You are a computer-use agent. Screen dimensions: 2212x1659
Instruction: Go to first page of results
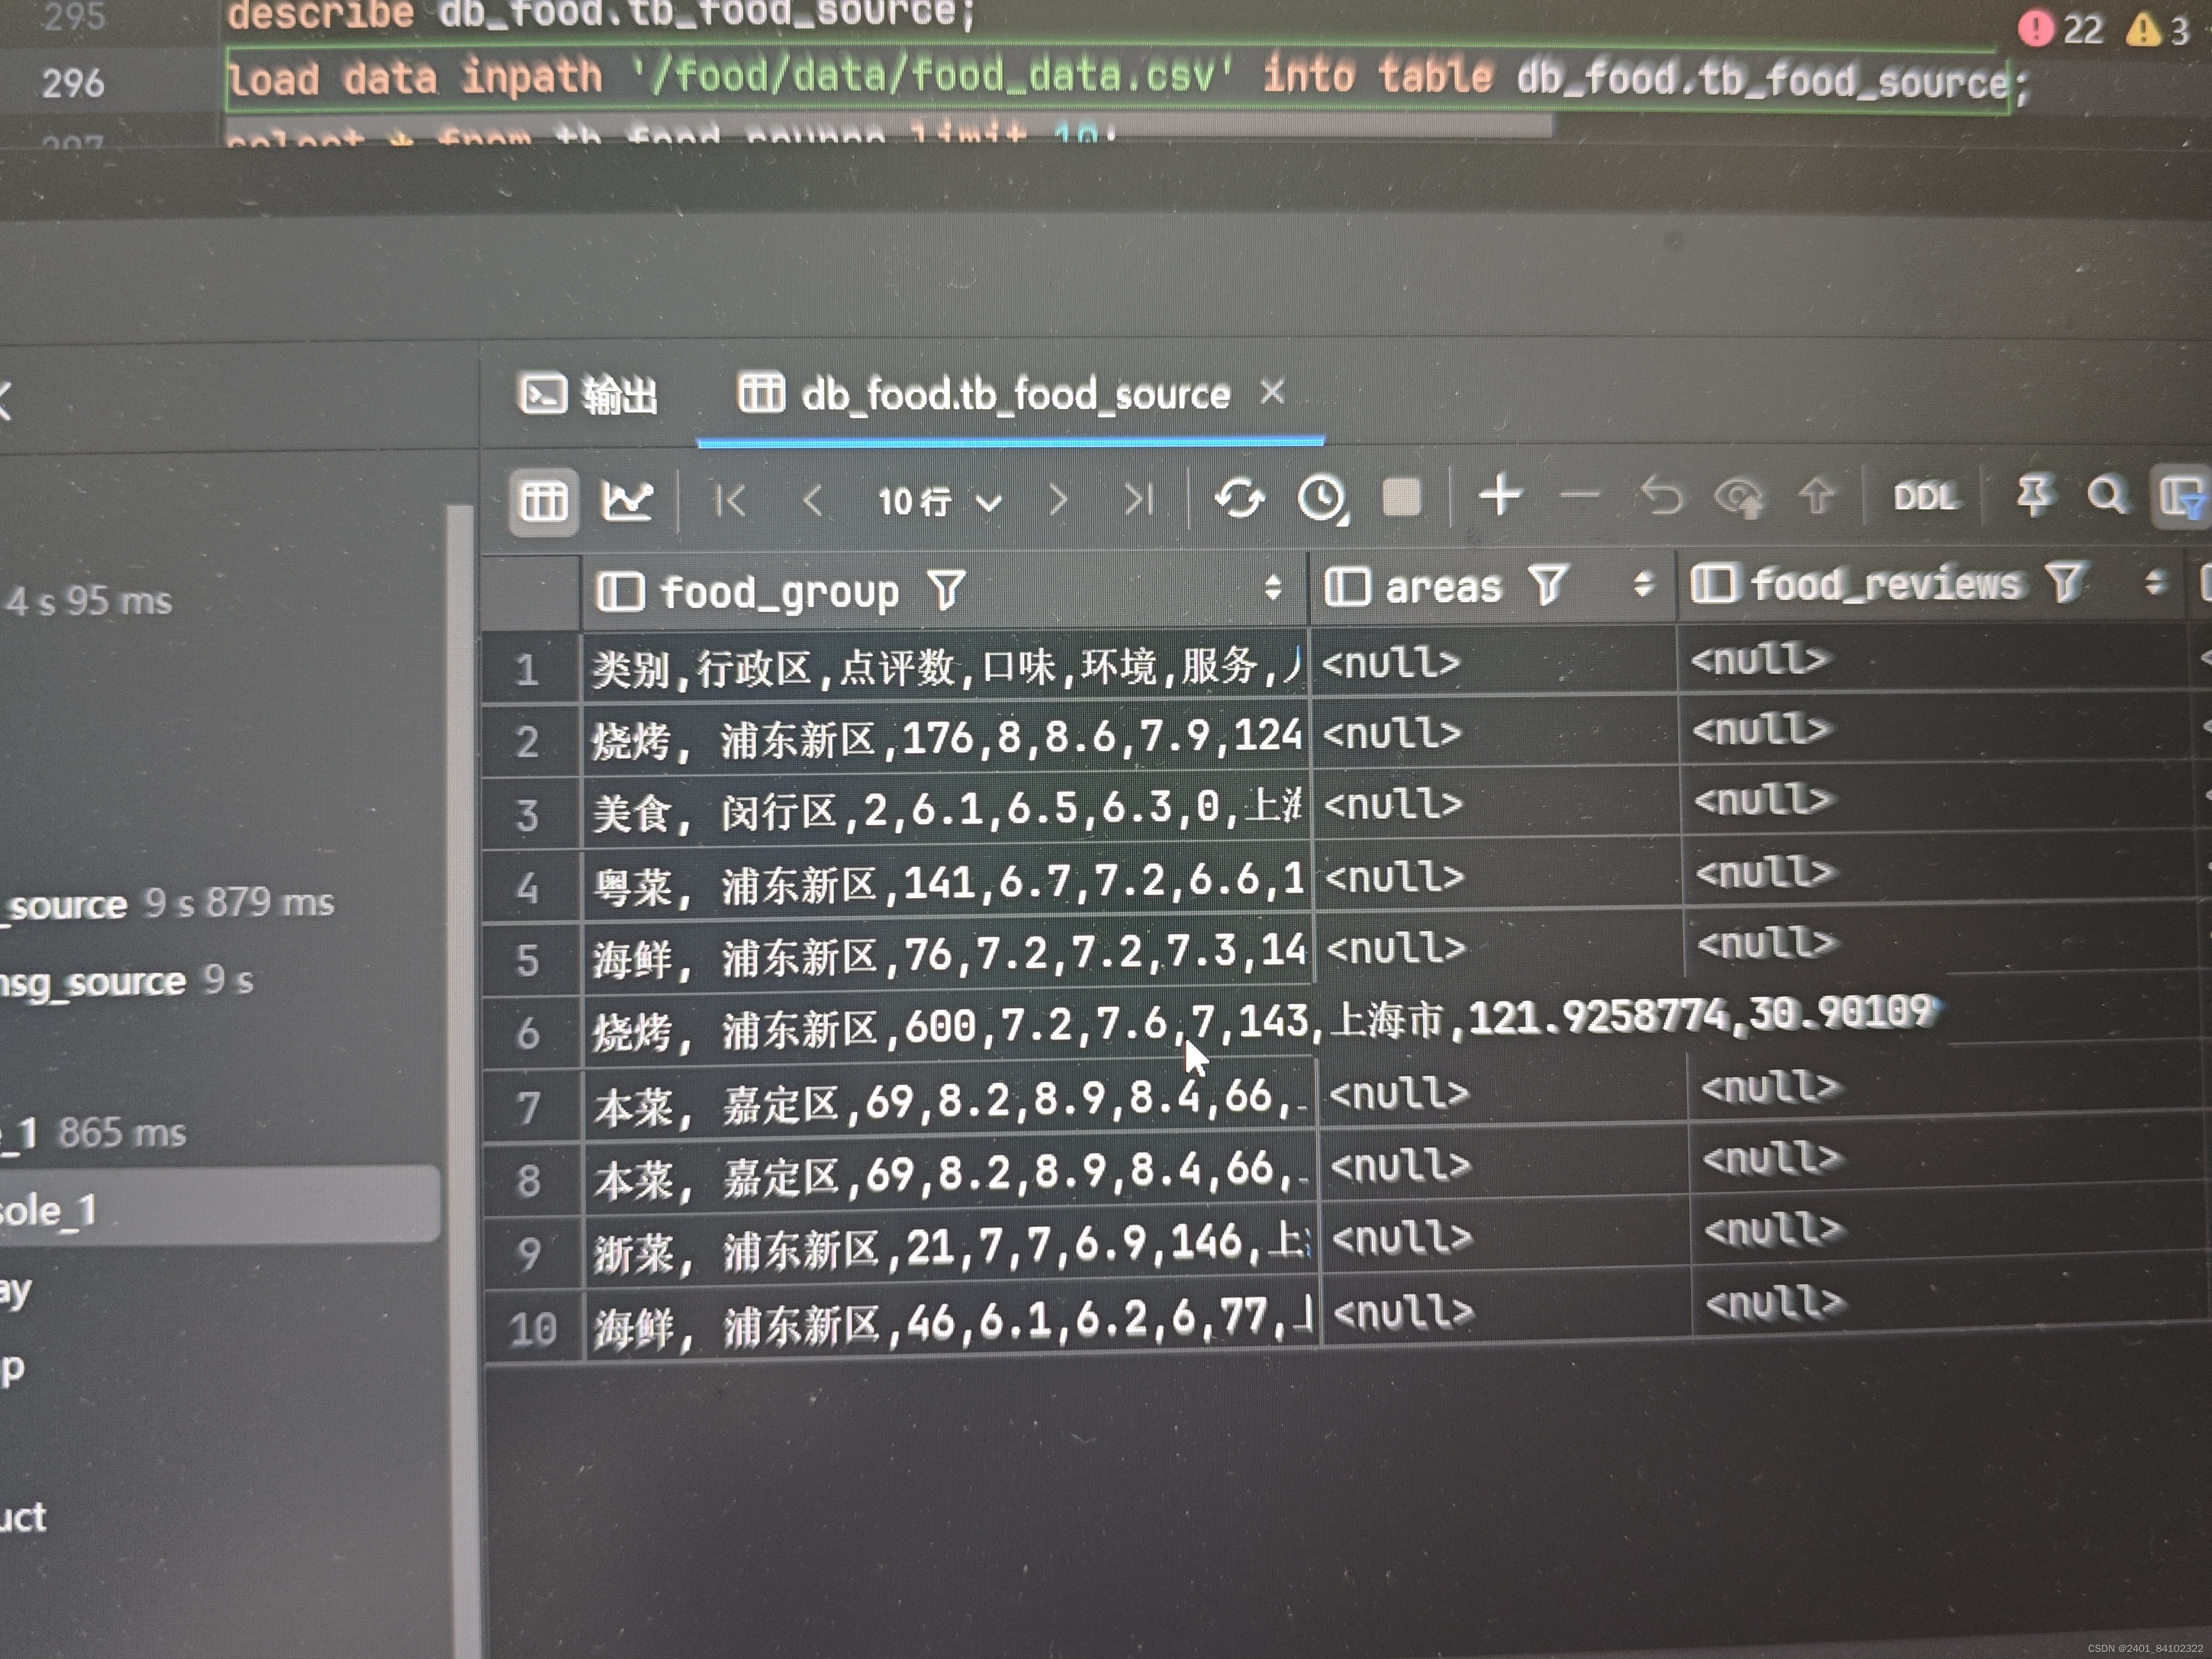point(730,500)
